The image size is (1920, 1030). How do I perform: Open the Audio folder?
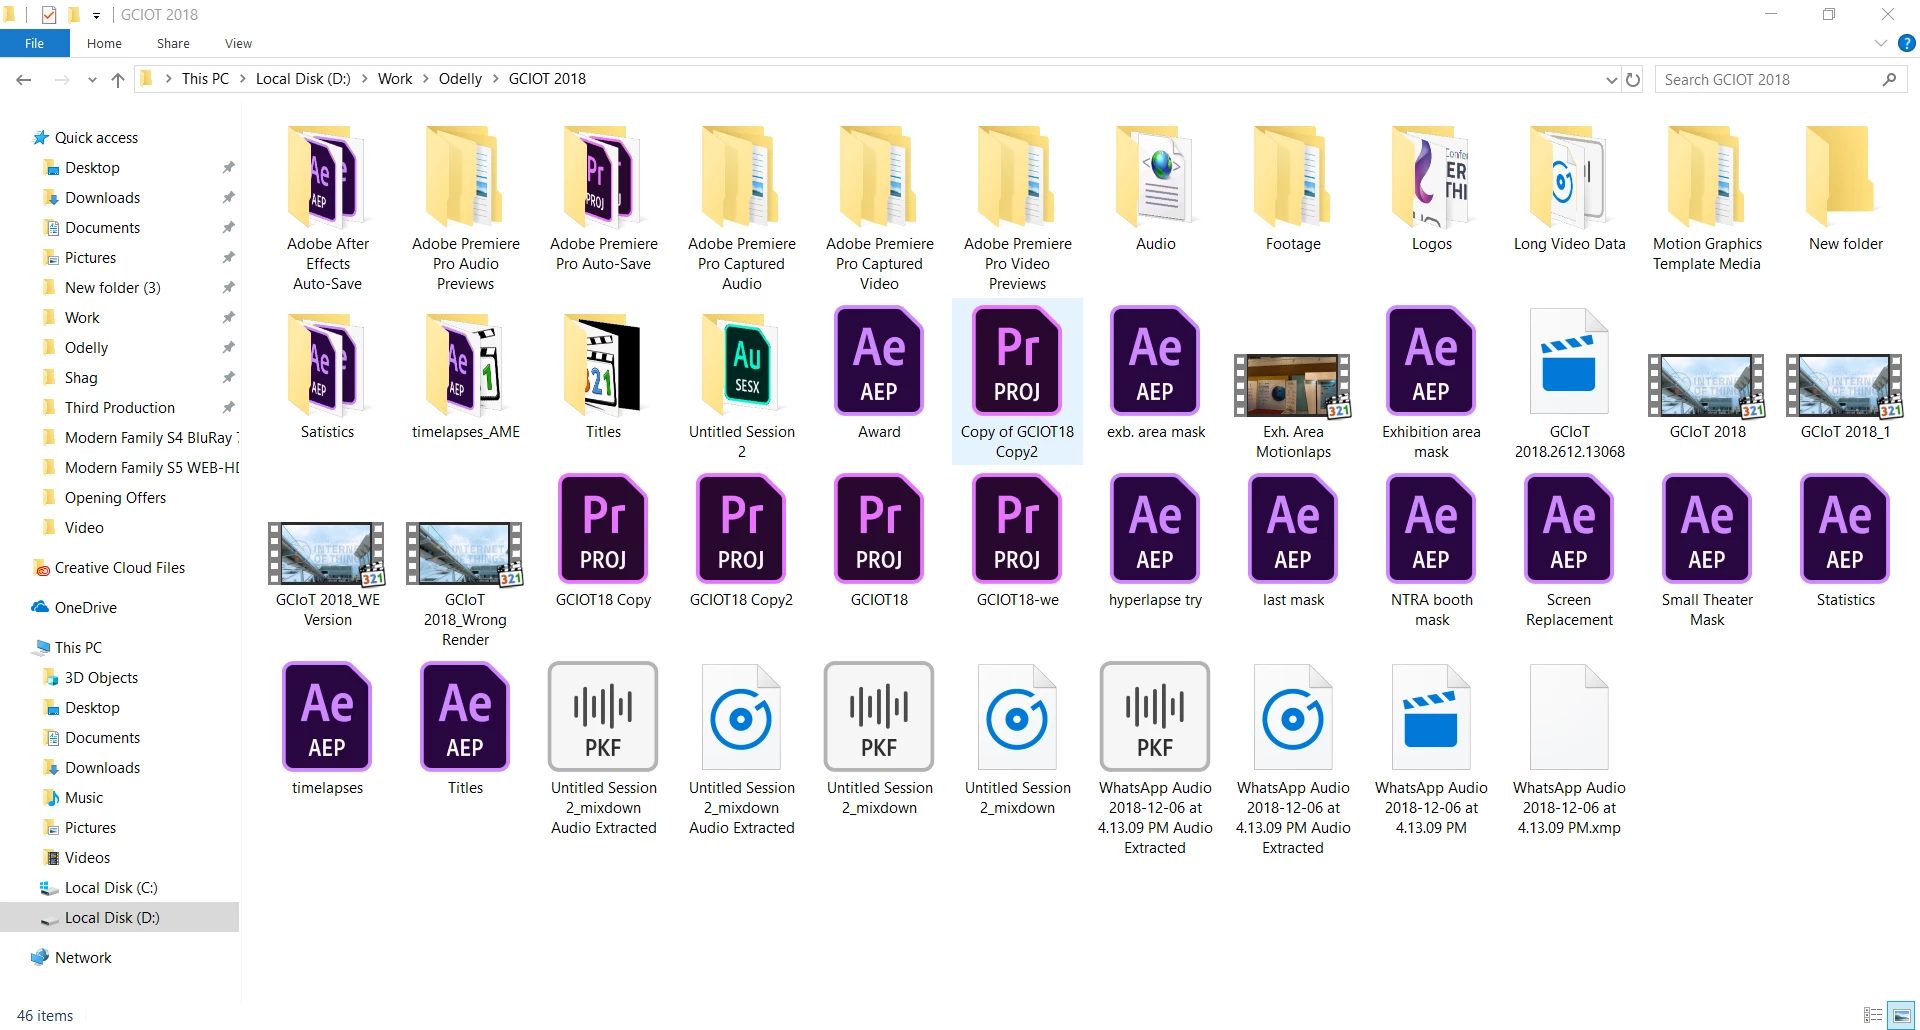click(1155, 178)
